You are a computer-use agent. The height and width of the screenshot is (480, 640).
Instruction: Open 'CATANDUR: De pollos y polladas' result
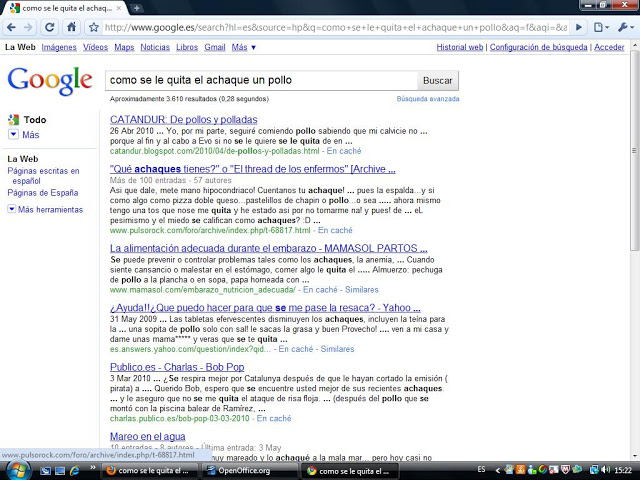click(x=183, y=120)
